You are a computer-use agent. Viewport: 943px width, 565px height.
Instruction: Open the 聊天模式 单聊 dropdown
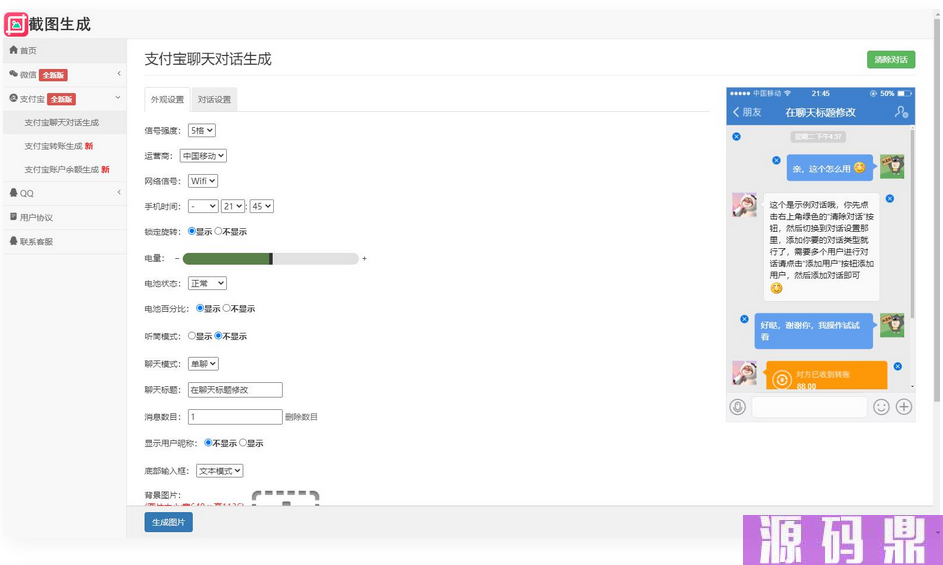coord(203,364)
